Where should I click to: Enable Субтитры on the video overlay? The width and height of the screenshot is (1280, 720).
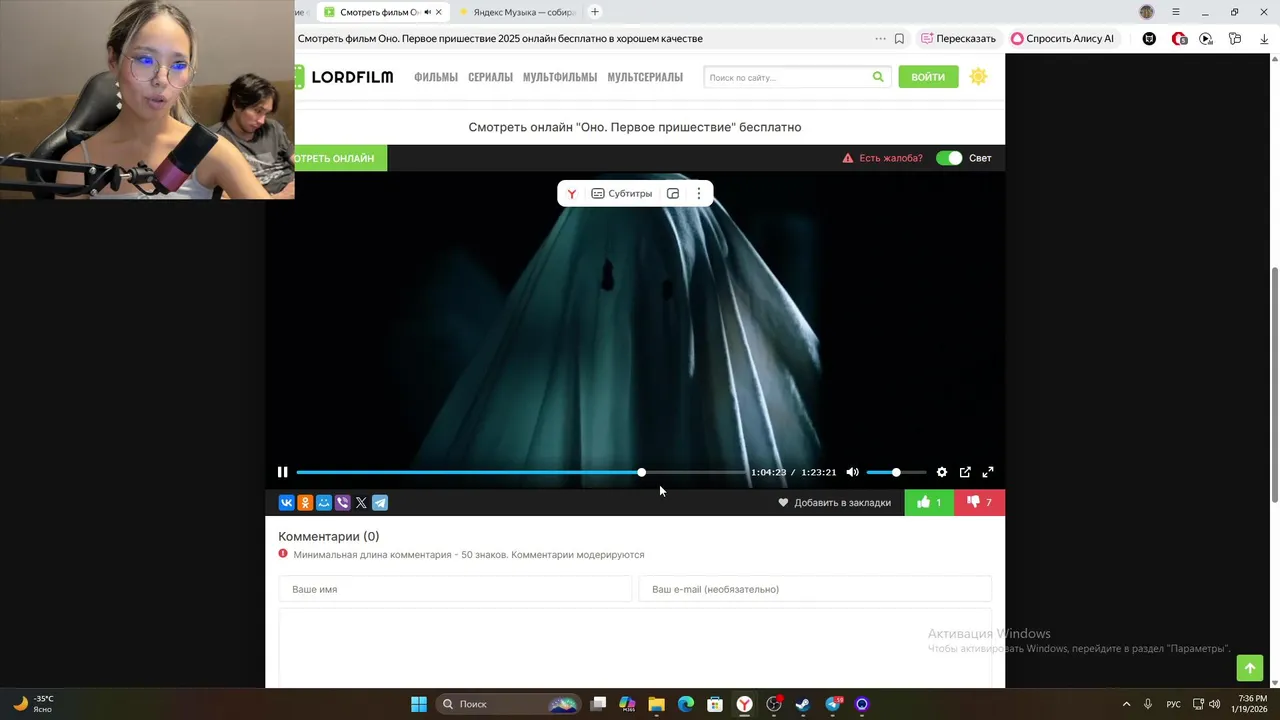click(x=622, y=194)
